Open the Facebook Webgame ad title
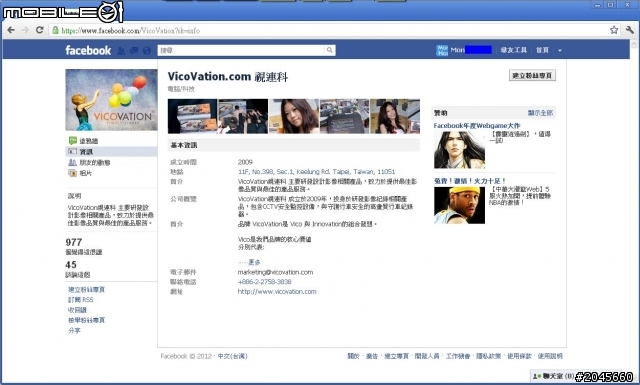Image resolution: width=640 pixels, height=385 pixels. pos(477,125)
